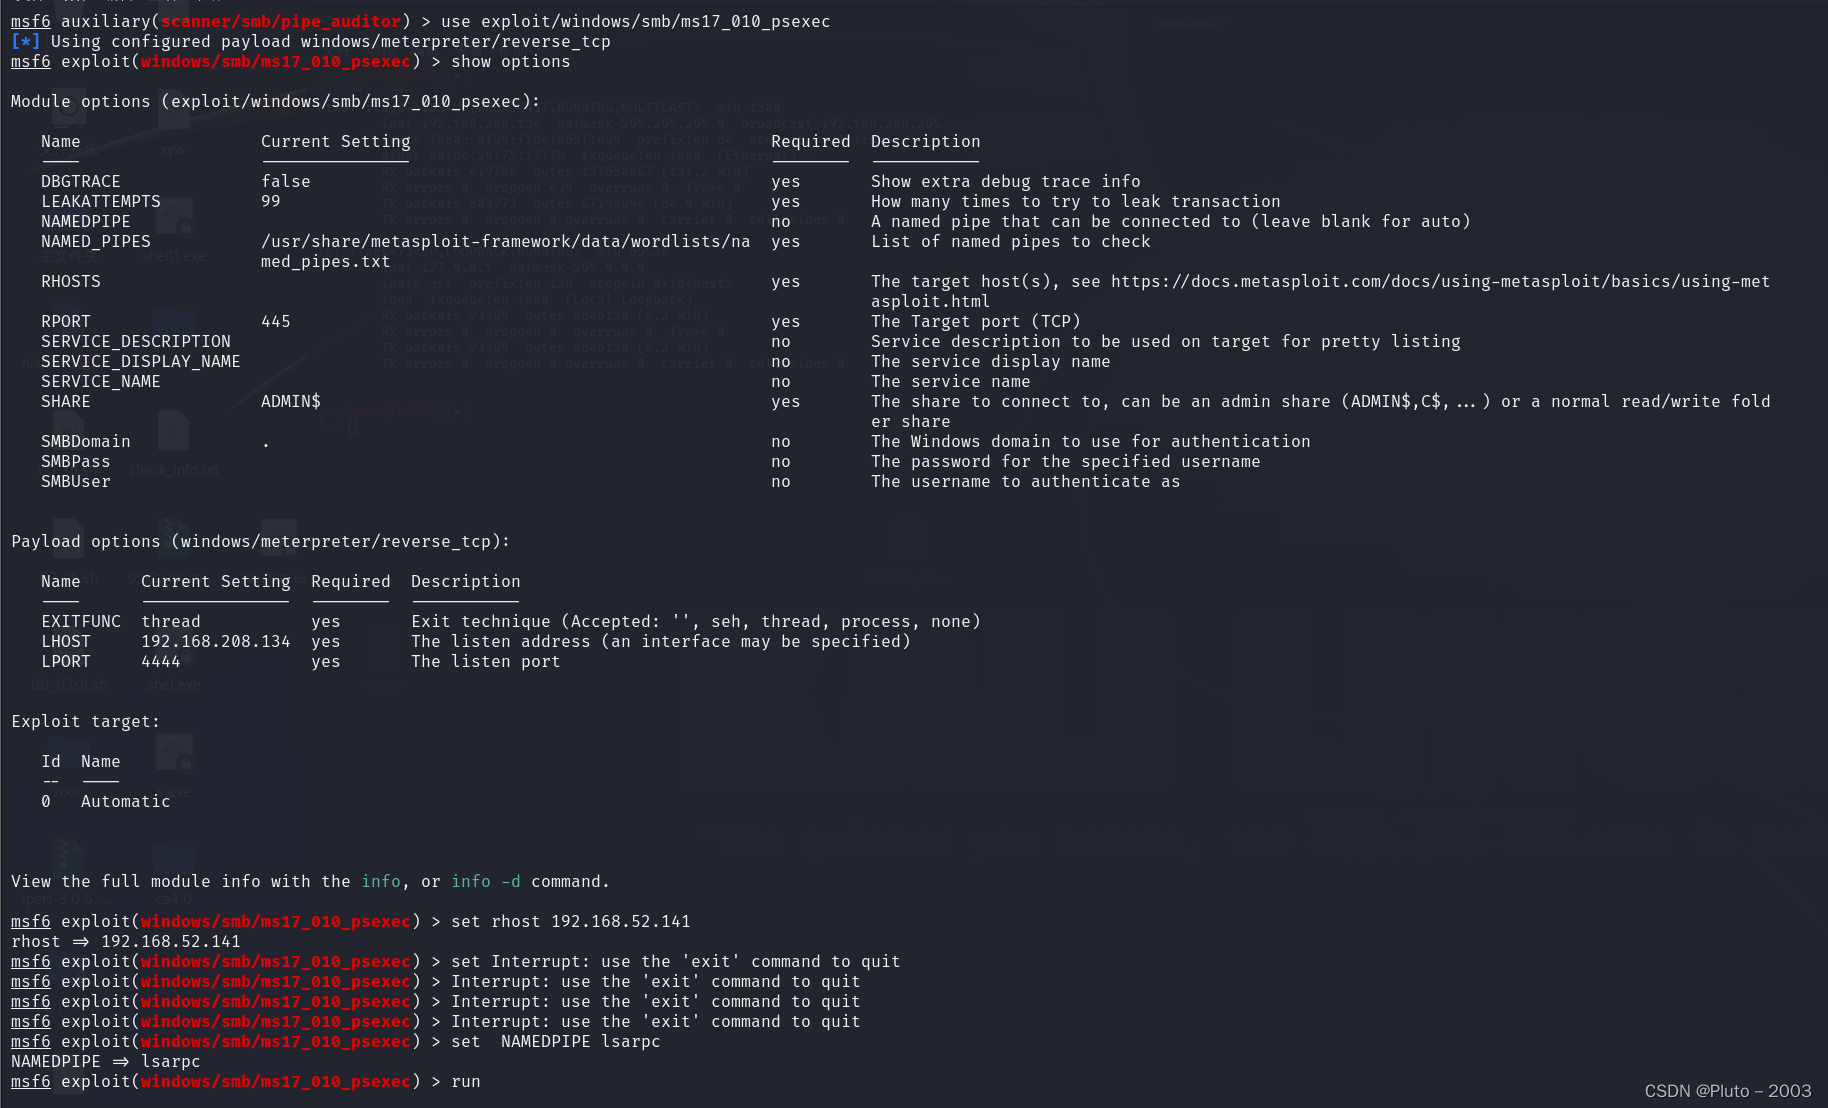Click red 'scanner/smb/pipe_auditor' module name
The image size is (1828, 1108).
point(281,22)
